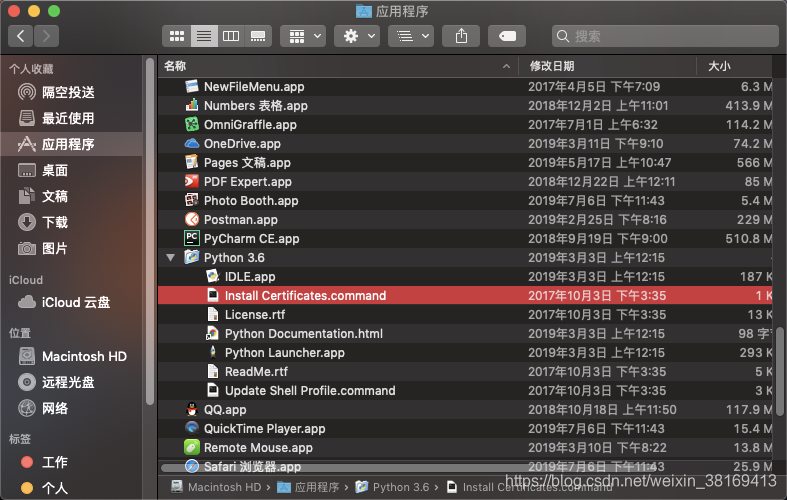Click Macintosh HD in the path bar
The width and height of the screenshot is (787, 500).
pos(216,487)
